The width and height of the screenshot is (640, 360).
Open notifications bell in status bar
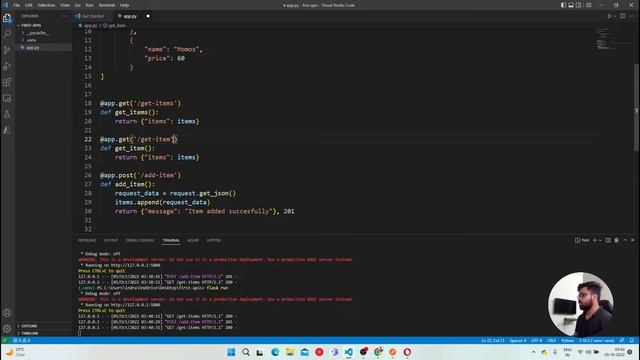631,340
